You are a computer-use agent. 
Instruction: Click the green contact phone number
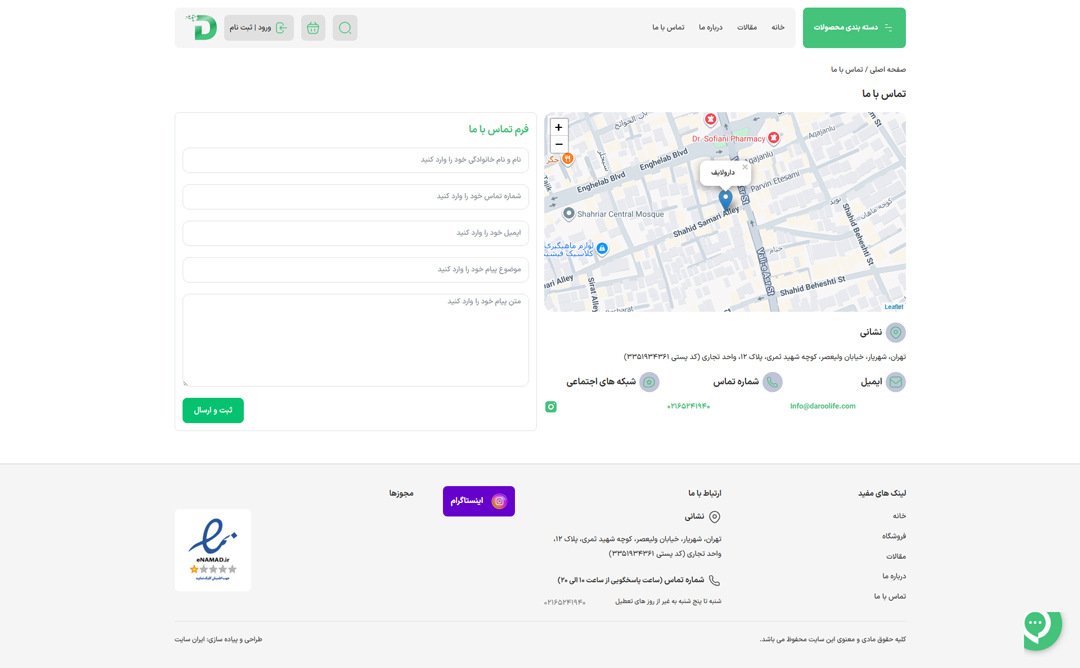[x=688, y=406]
